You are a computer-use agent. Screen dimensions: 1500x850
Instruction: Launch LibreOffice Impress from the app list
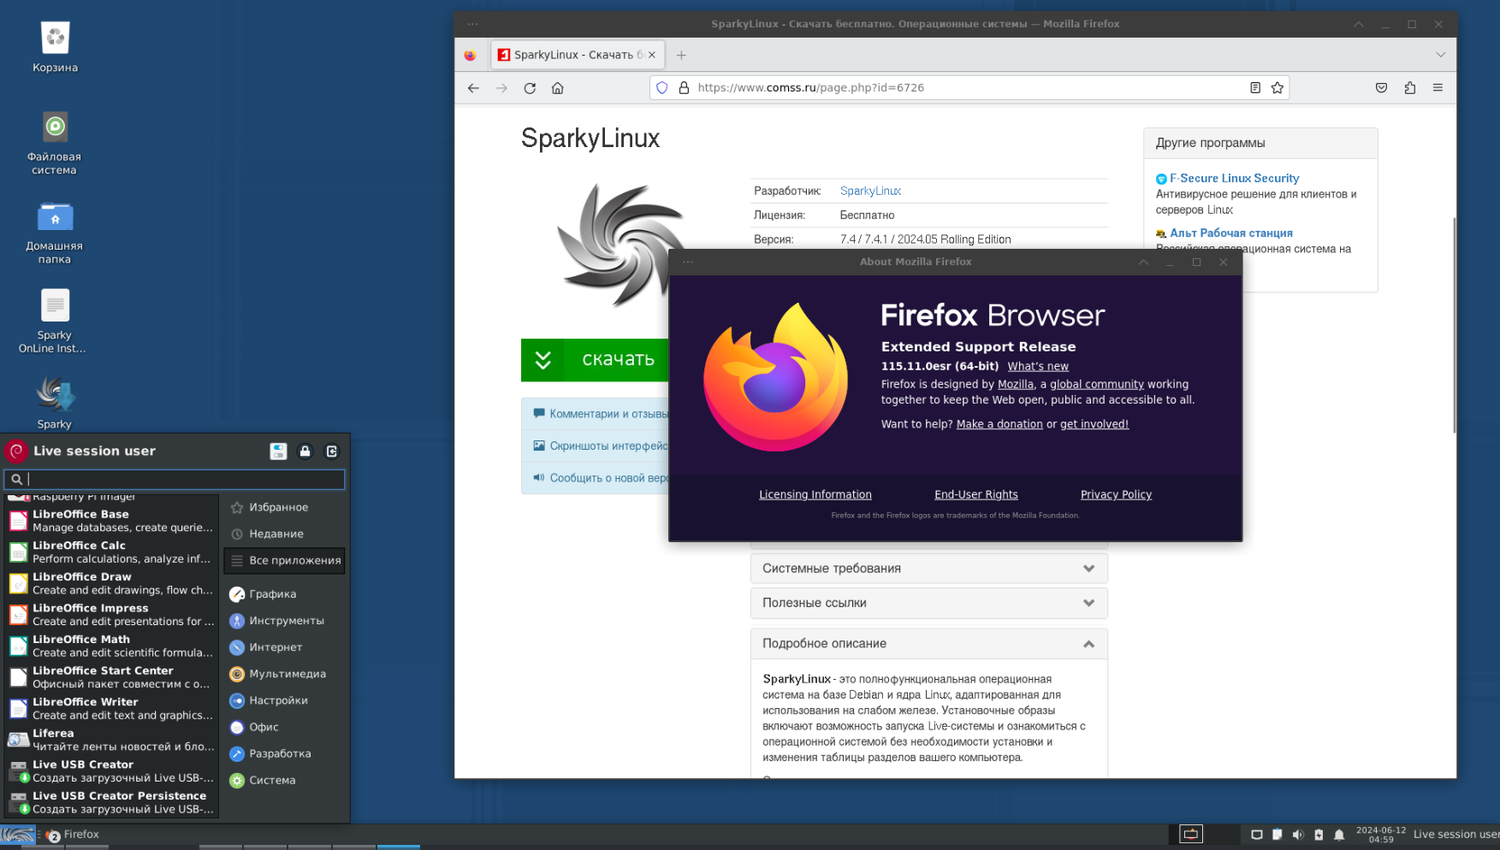(111, 614)
